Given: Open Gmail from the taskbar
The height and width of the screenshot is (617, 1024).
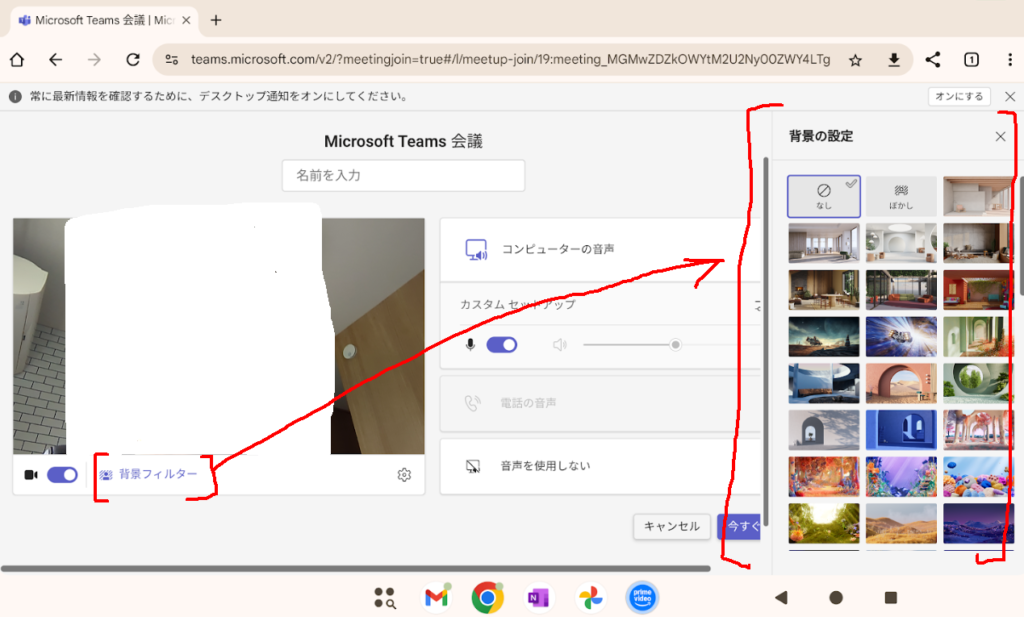Looking at the screenshot, I should (436, 597).
